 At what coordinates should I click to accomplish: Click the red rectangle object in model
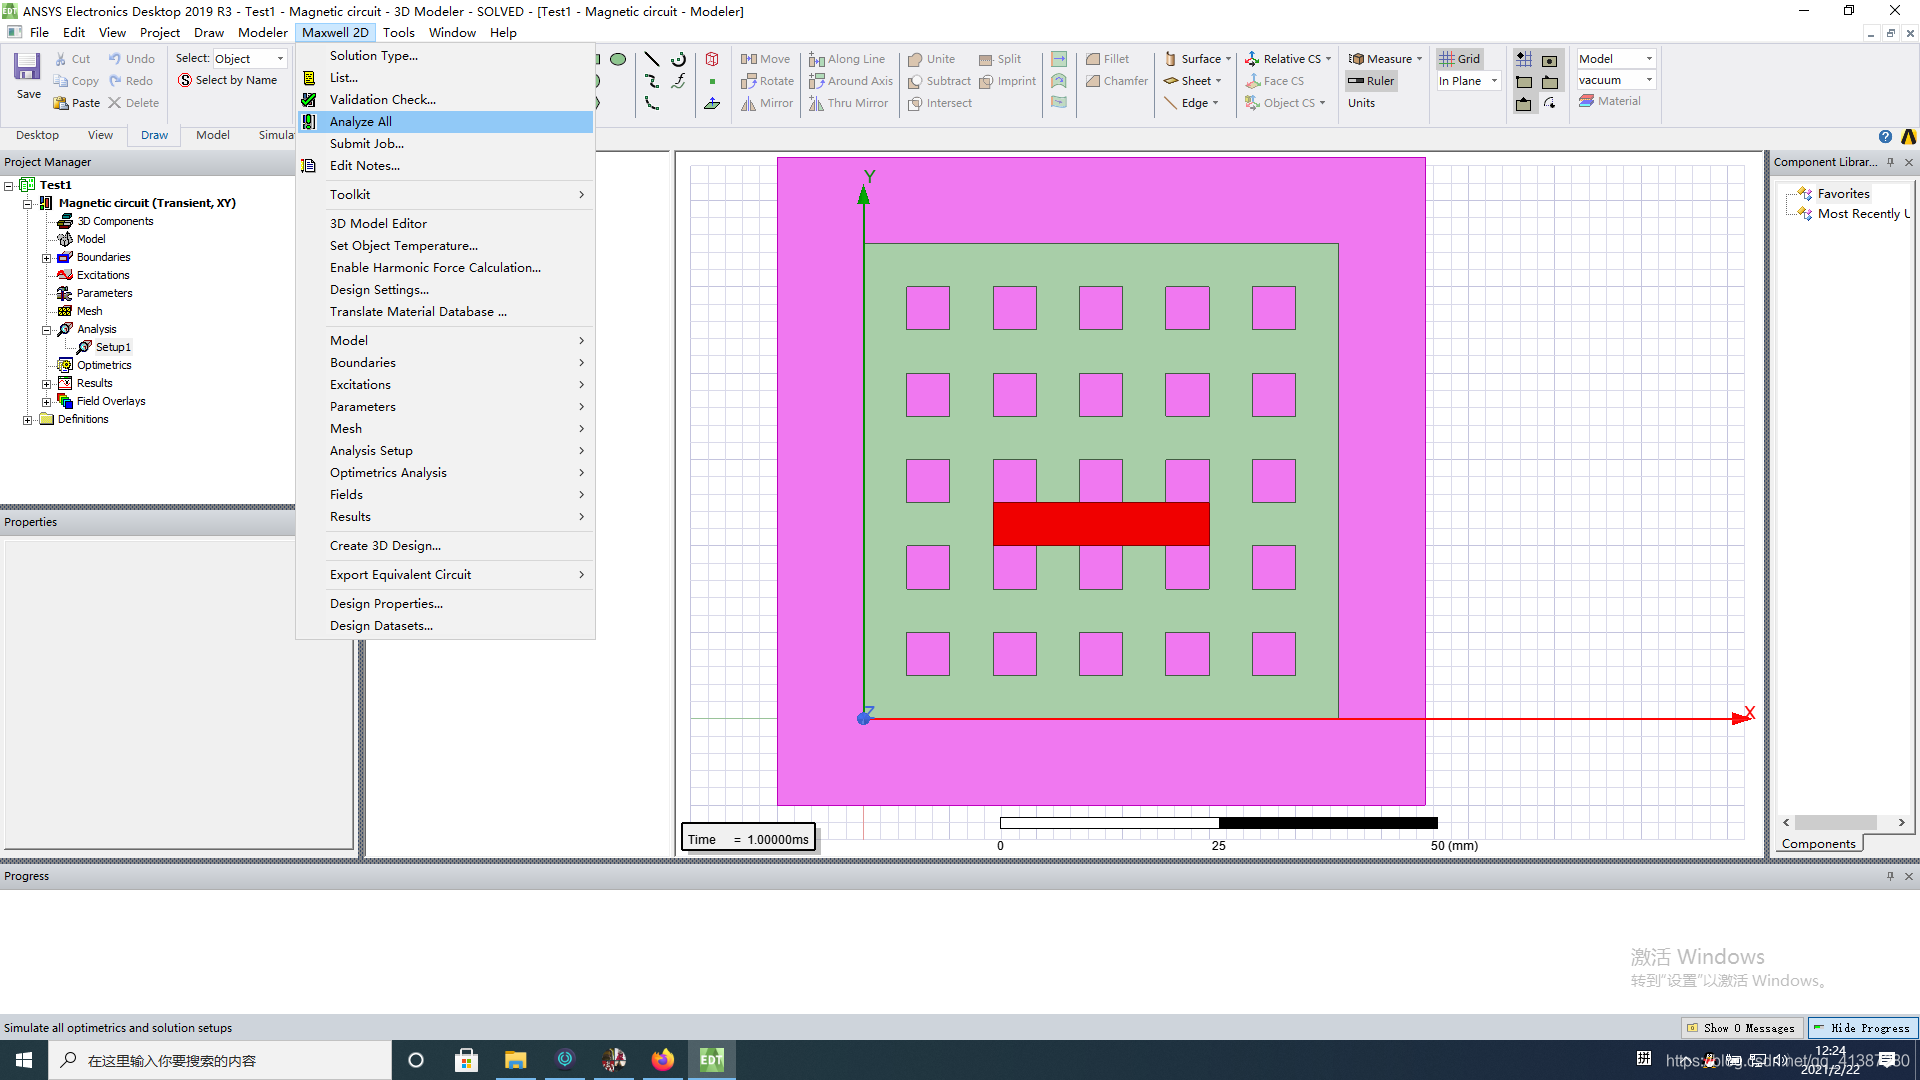pyautogui.click(x=1101, y=523)
